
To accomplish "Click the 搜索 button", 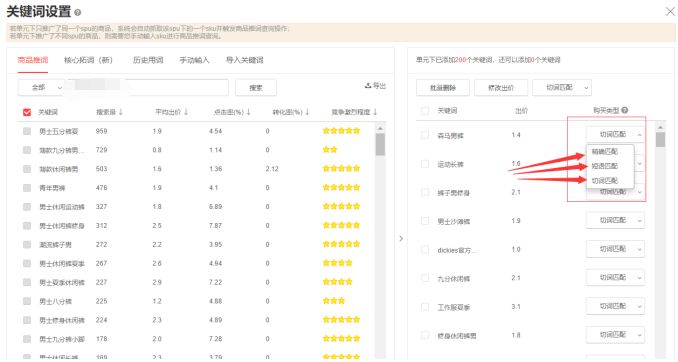I will point(256,87).
